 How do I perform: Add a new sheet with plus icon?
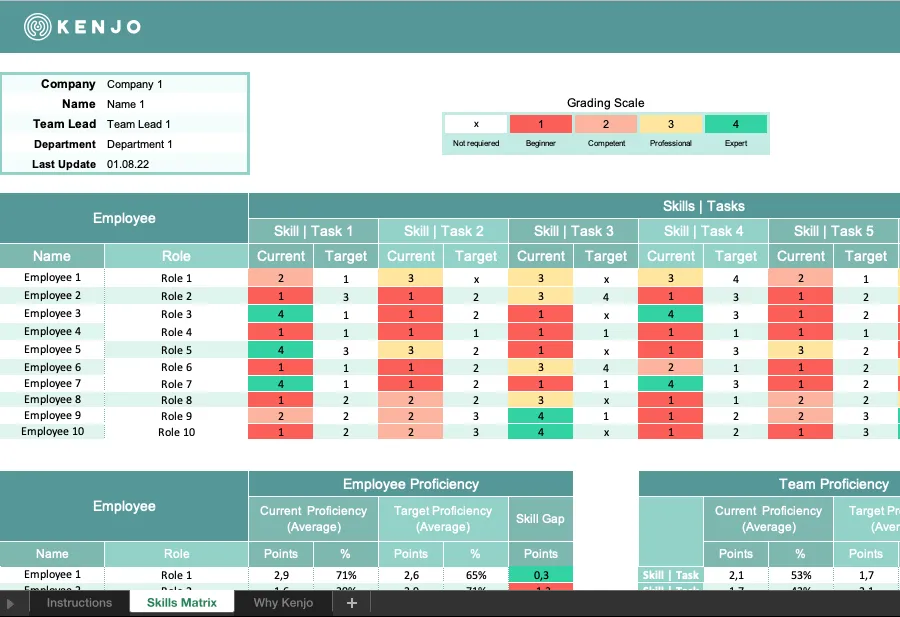click(352, 603)
